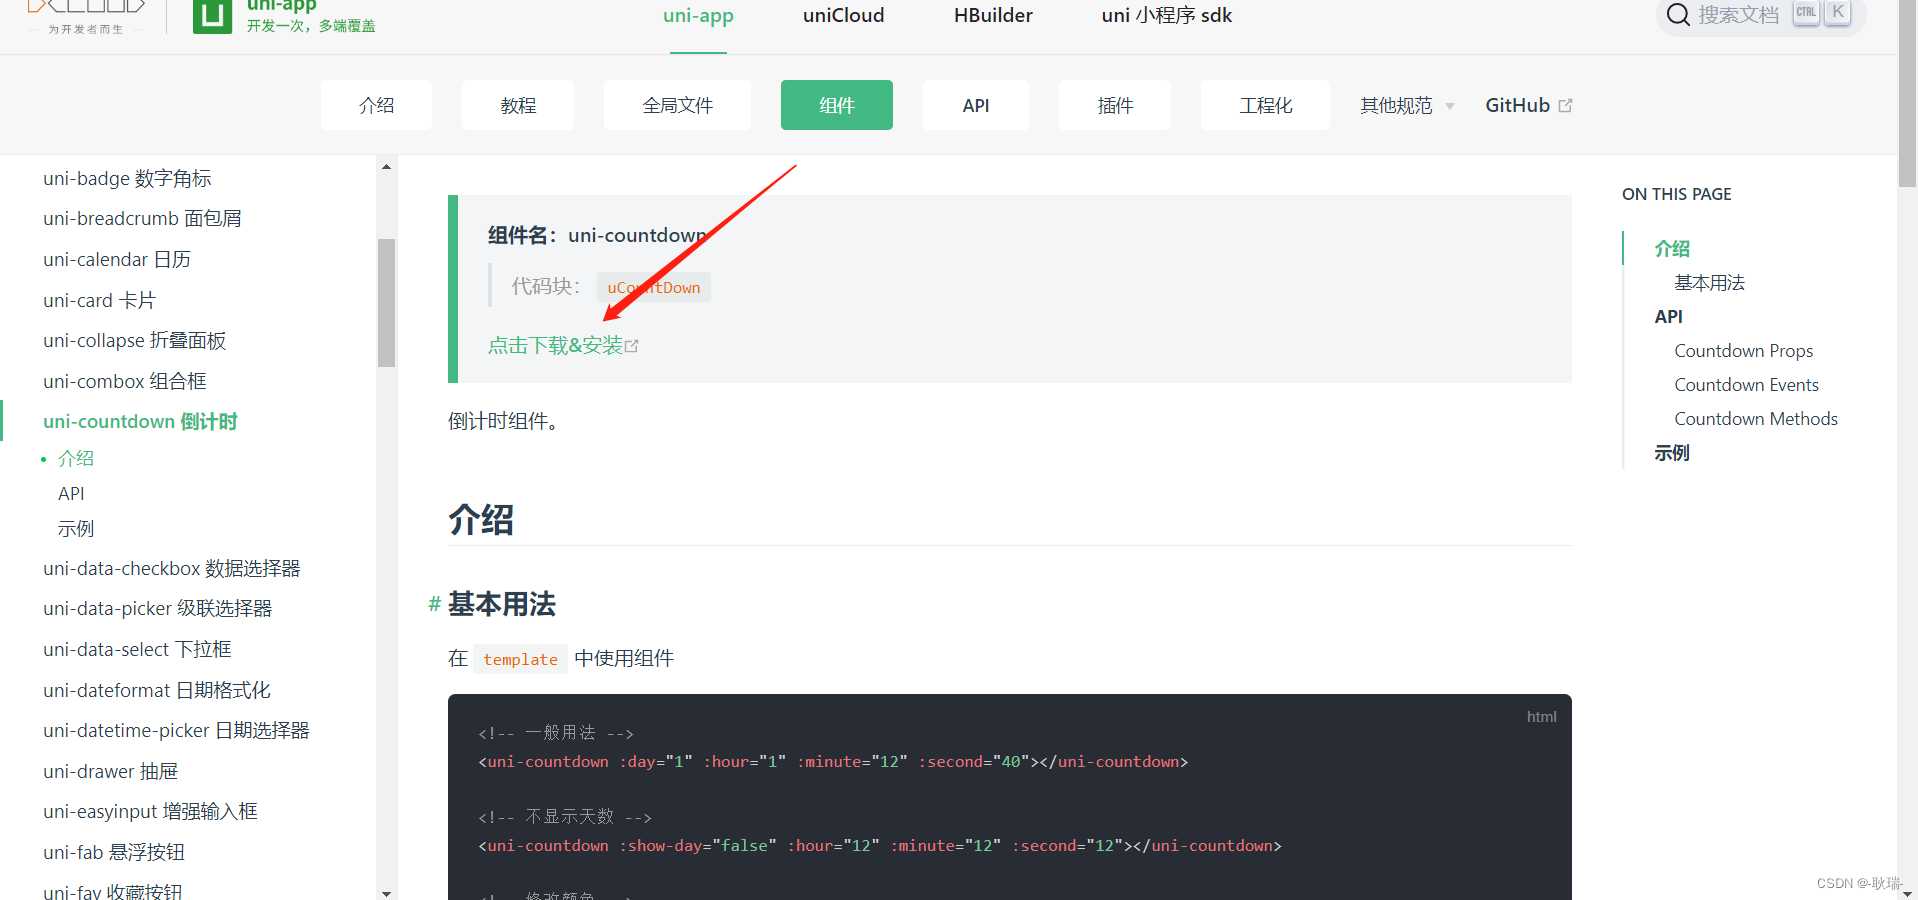
Task: Click the green uni-app logo icon
Action: [x=212, y=16]
